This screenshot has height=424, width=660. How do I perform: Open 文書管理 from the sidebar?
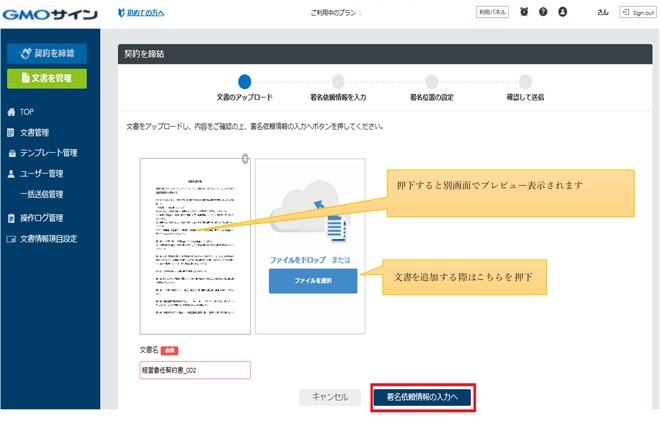click(35, 133)
